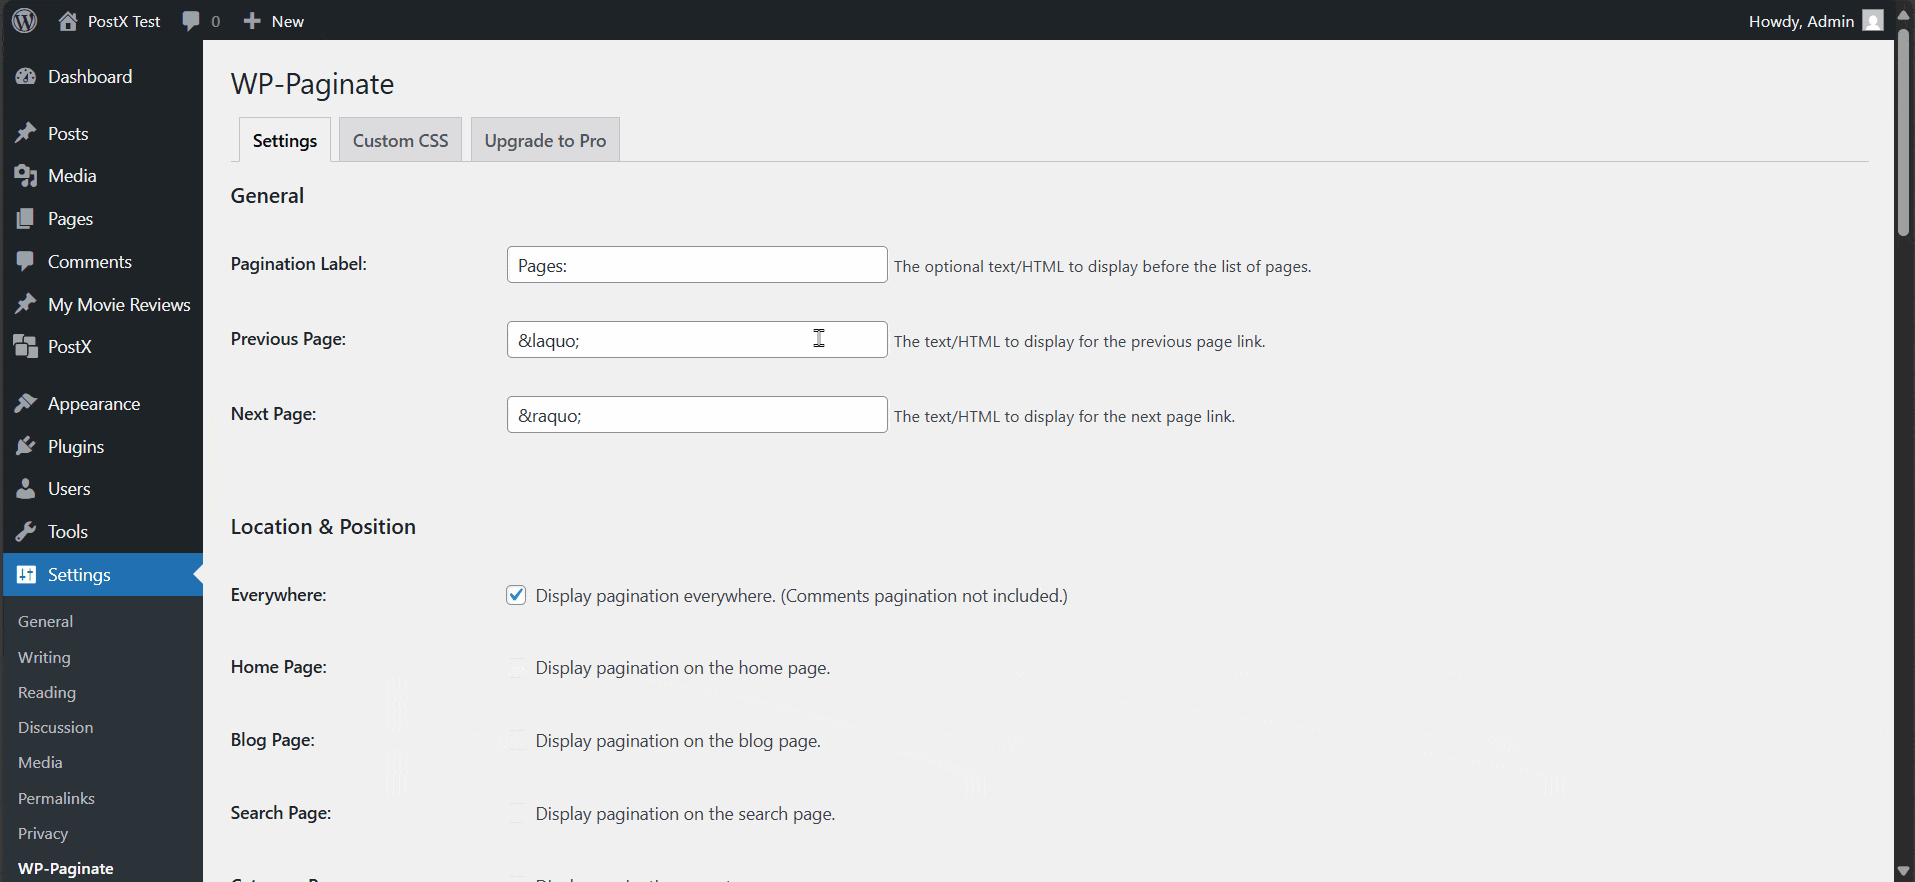Click the plus icon next to New
1915x882 pixels.
pos(252,21)
